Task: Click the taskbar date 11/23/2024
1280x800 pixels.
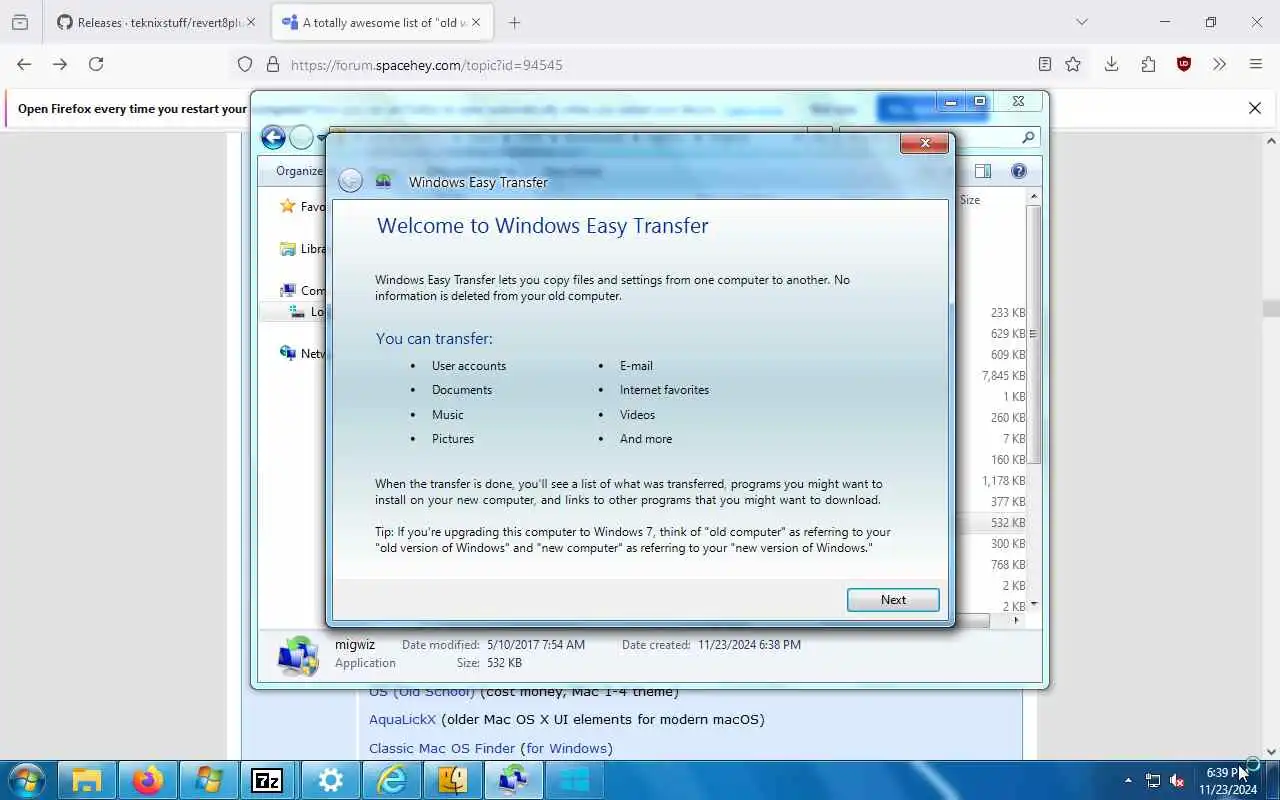Action: [1228, 789]
